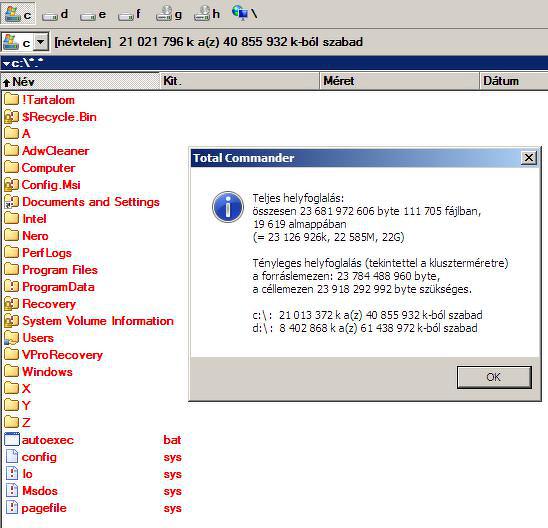548x528 pixels.
Task: Select Io sys file icon
Action: click(12, 474)
